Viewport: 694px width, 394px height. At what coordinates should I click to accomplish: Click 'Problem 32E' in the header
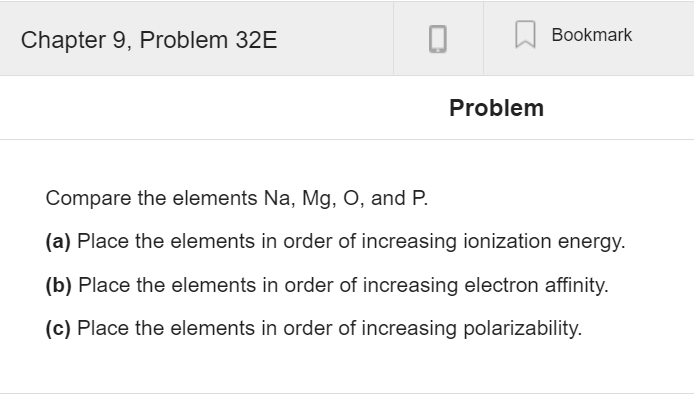point(208,40)
